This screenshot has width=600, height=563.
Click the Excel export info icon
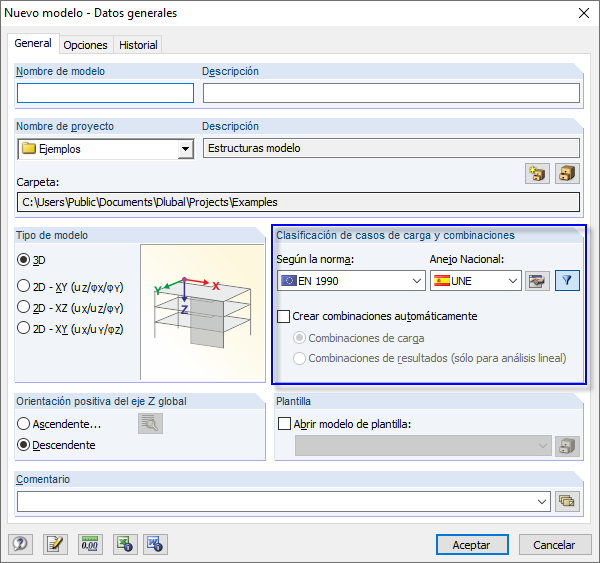pyautogui.click(x=125, y=544)
